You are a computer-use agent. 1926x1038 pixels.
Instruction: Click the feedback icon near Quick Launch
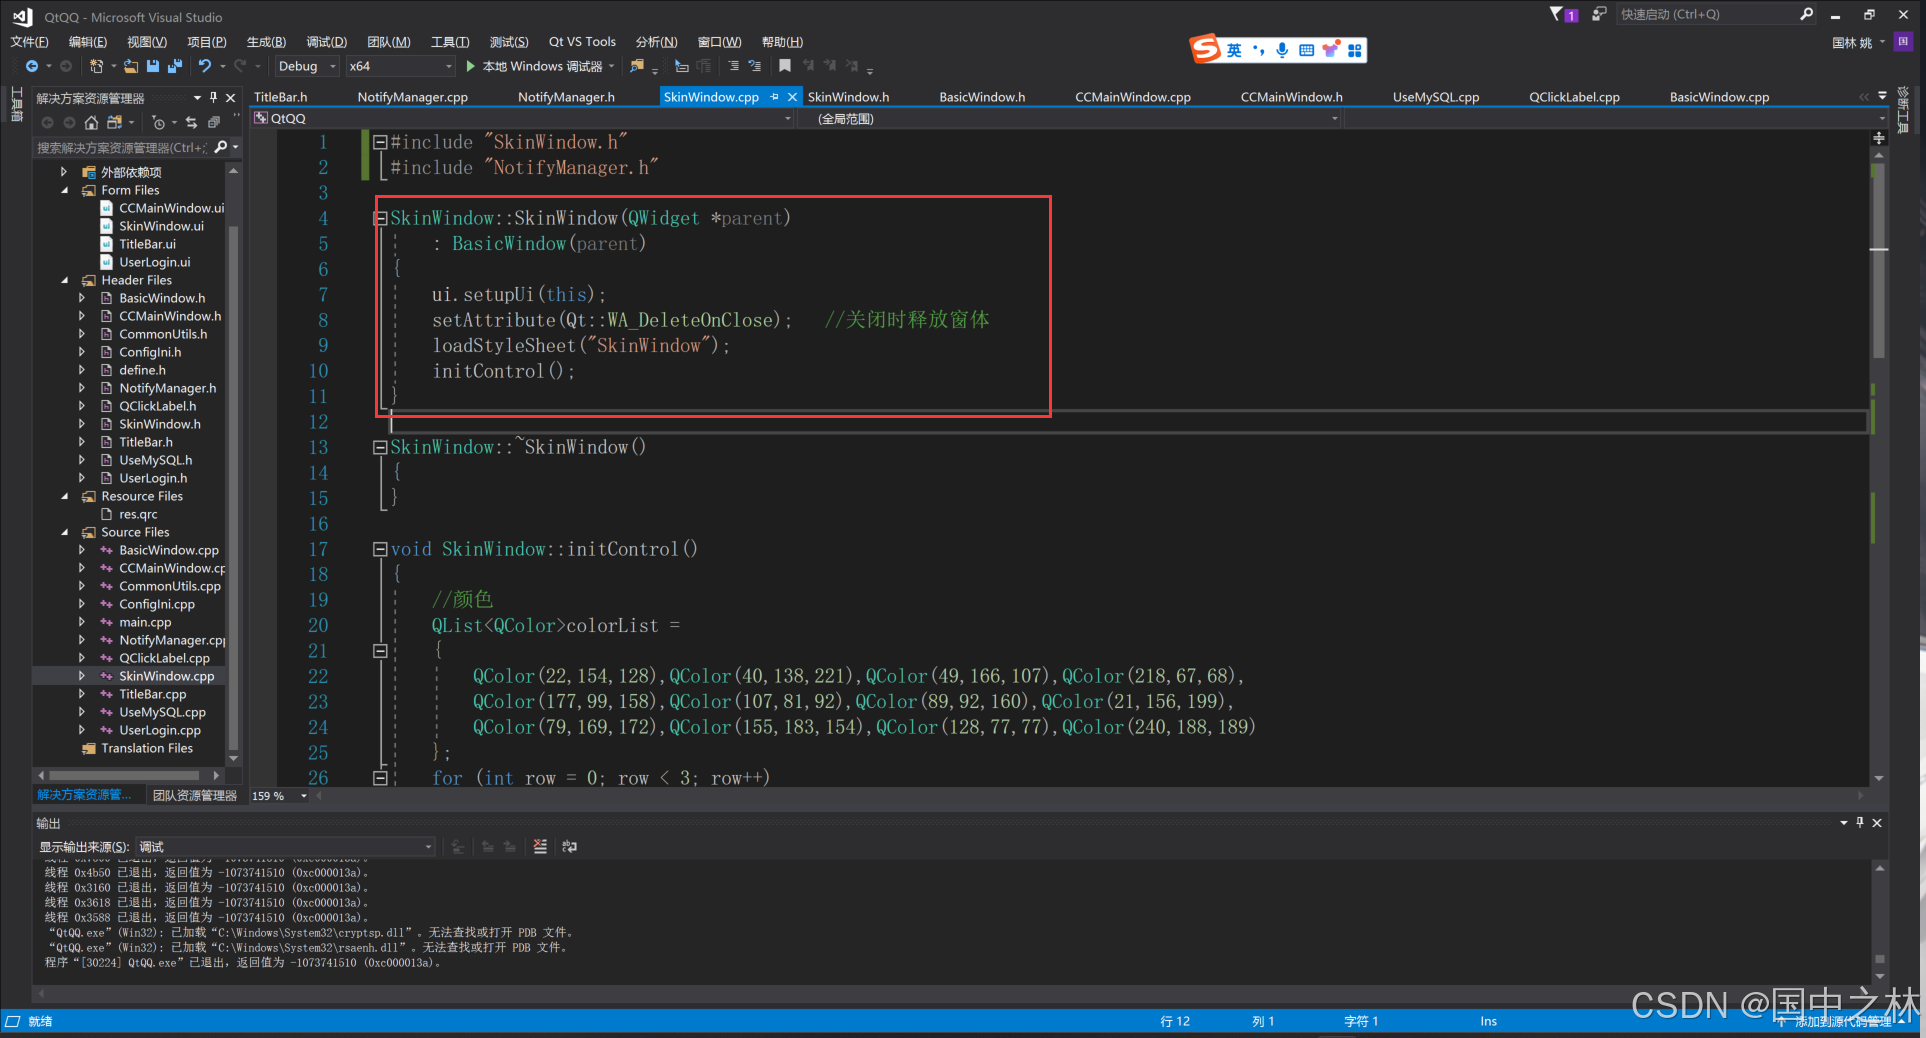(x=1599, y=14)
